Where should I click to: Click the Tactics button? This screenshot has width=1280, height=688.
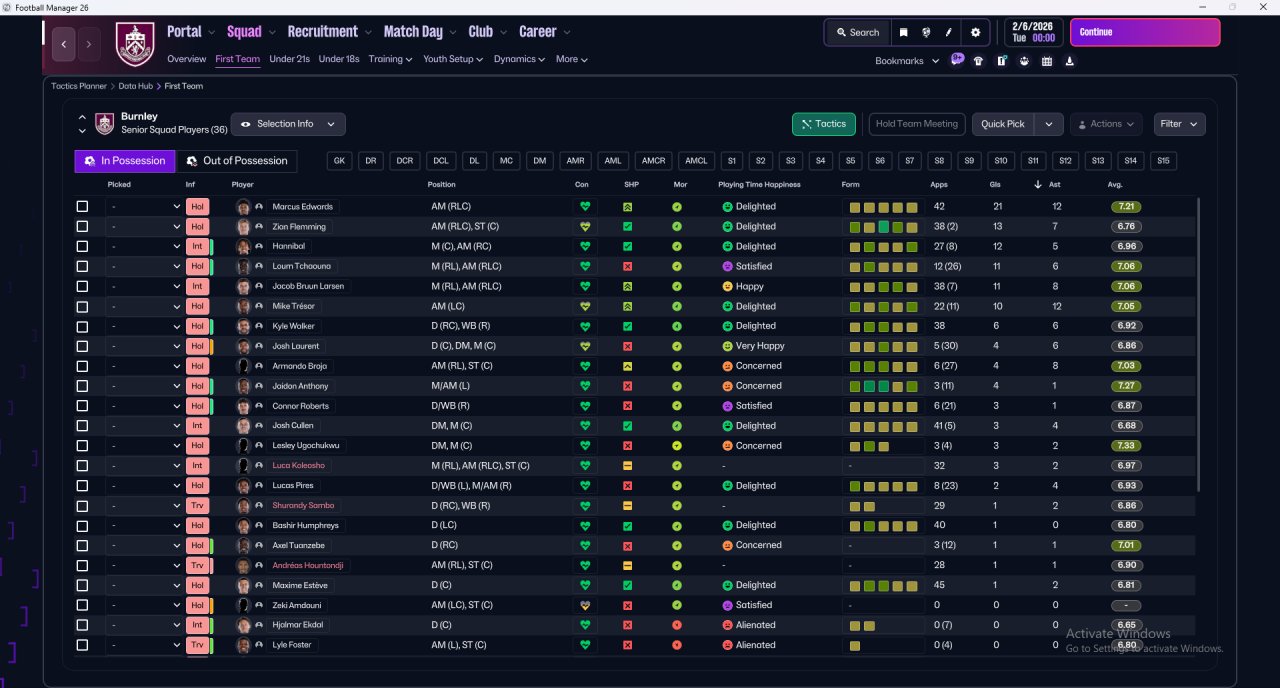tap(824, 124)
